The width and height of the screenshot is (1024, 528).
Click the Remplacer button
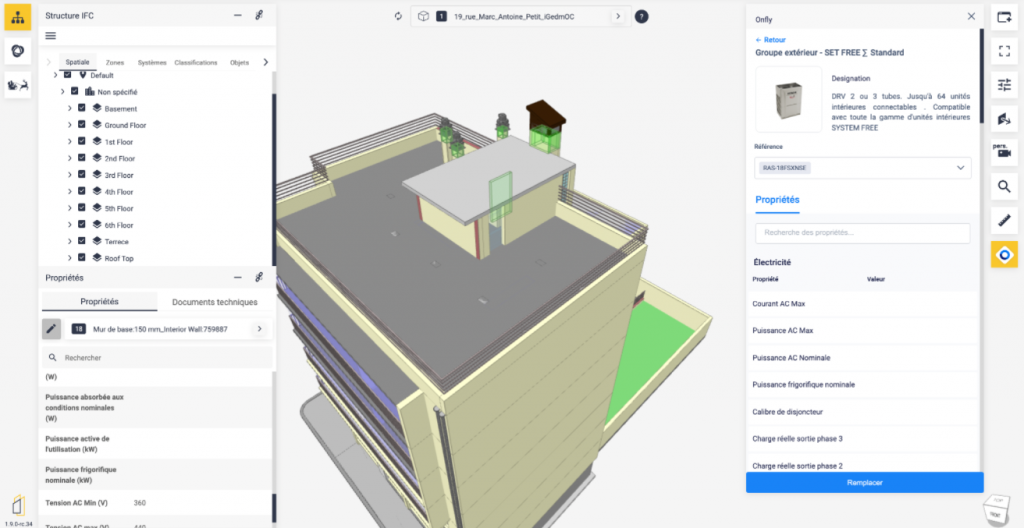coord(864,482)
